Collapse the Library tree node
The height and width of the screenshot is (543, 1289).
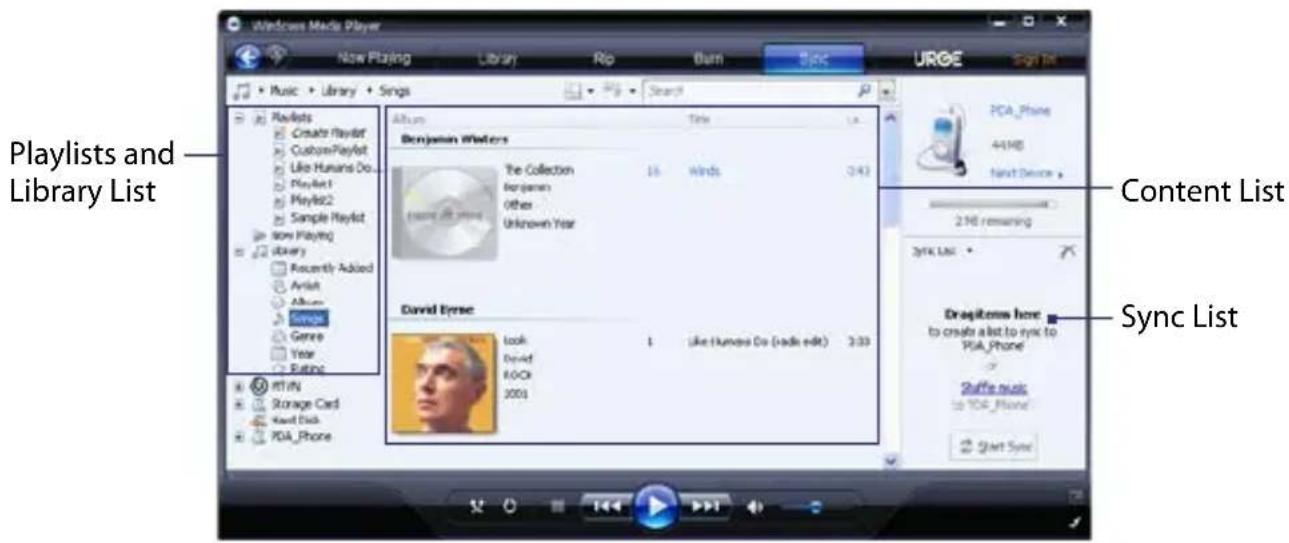pyautogui.click(x=237, y=252)
